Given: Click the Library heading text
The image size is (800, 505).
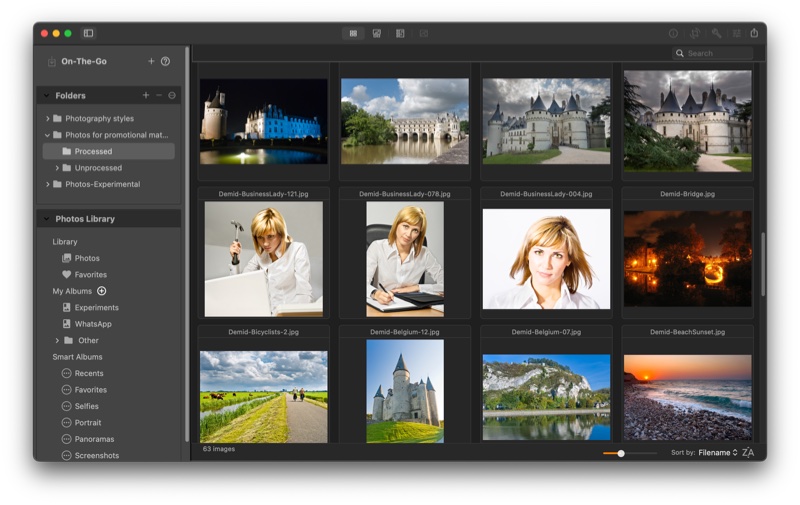Looking at the screenshot, I should pos(65,242).
